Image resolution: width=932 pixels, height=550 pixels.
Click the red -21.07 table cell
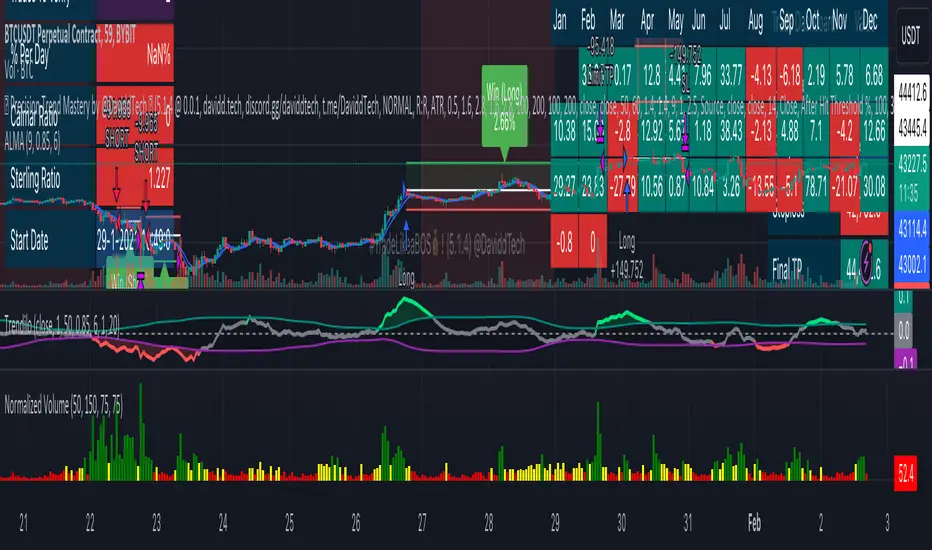[844, 186]
